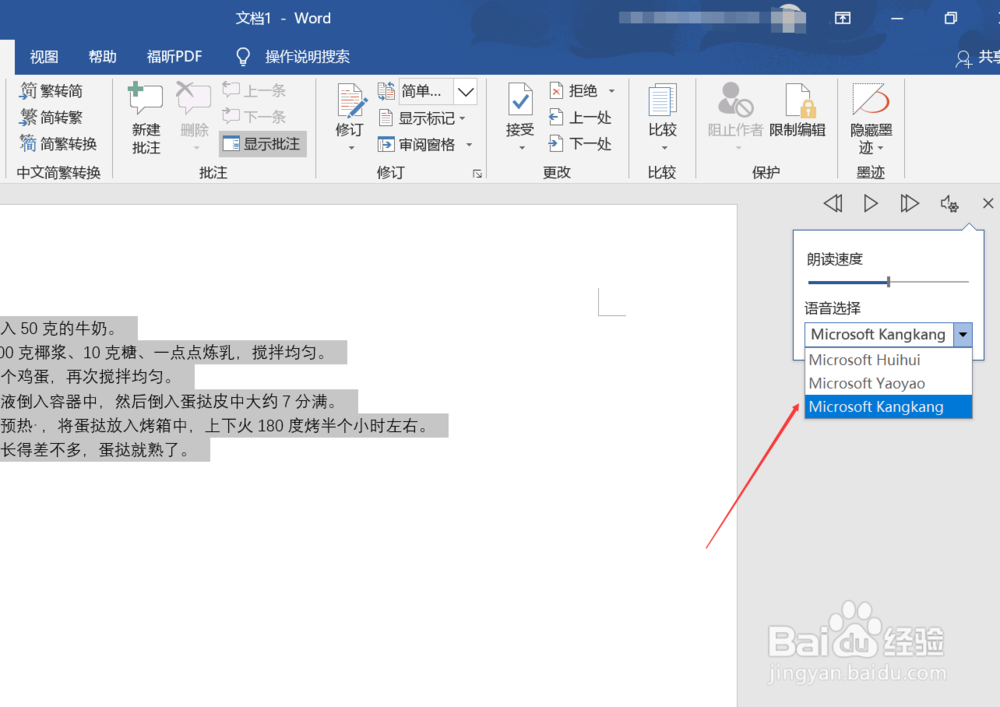This screenshot has width=1000, height=707.
Task: Open read aloud voice settings icon
Action: click(x=949, y=203)
